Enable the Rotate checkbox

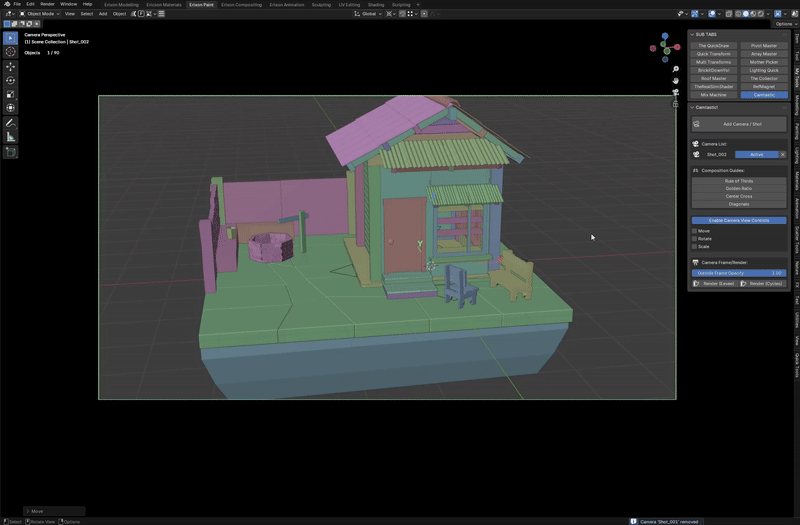(694, 239)
